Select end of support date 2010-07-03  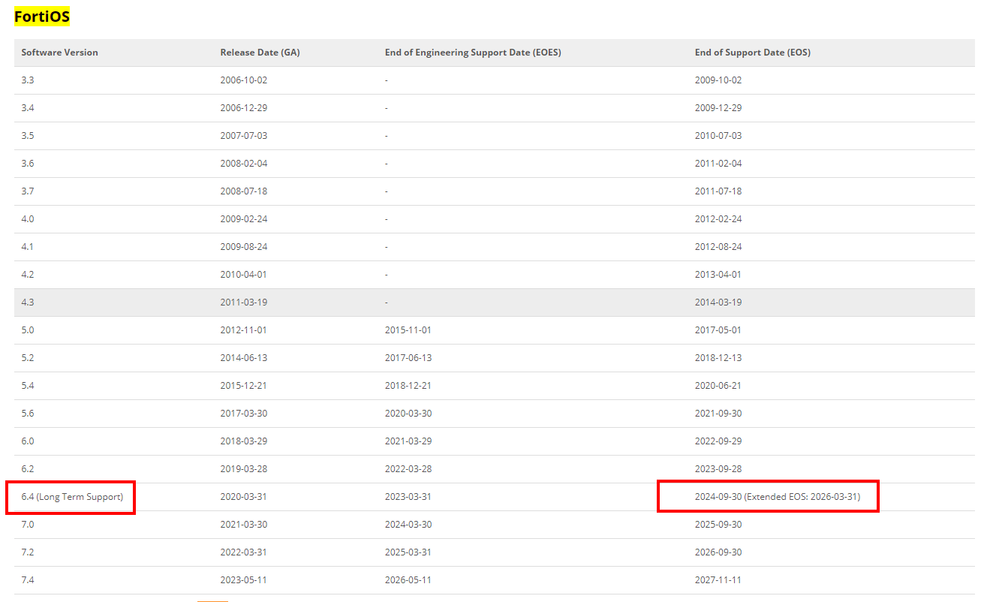point(718,136)
